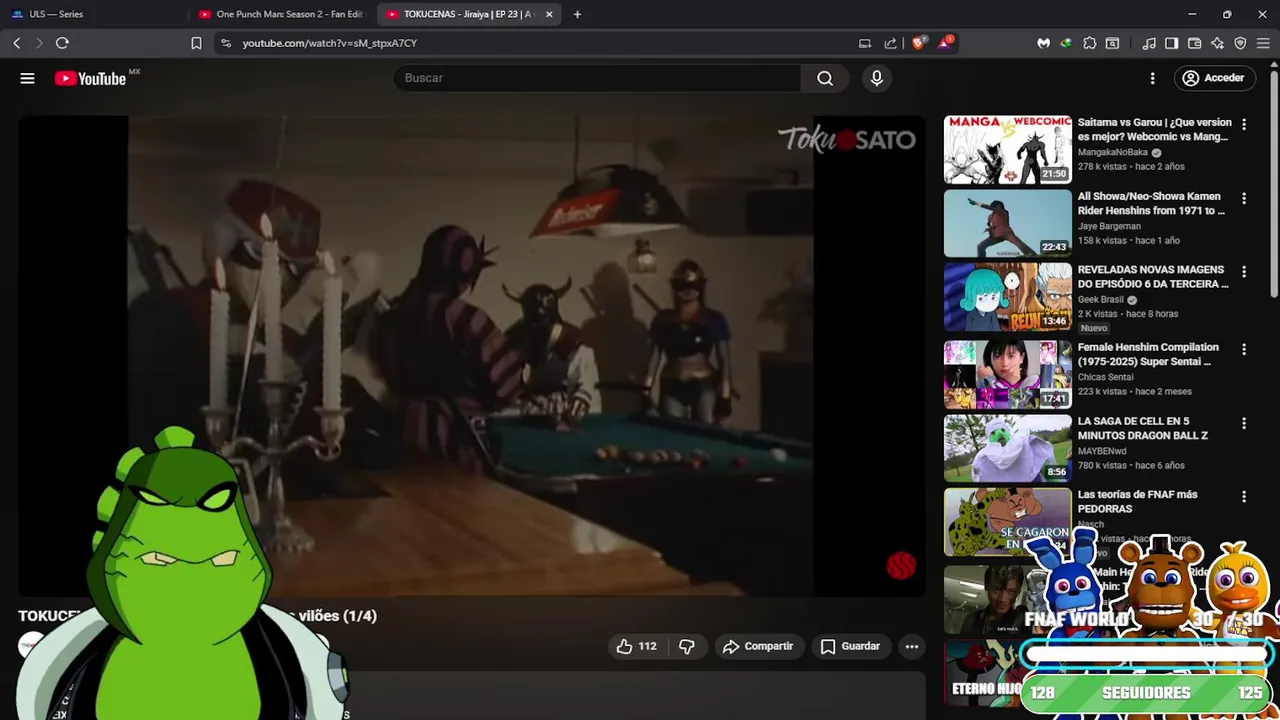This screenshot has height=720, width=1280.
Task: Click the Acceder sign-in button
Action: (1213, 78)
